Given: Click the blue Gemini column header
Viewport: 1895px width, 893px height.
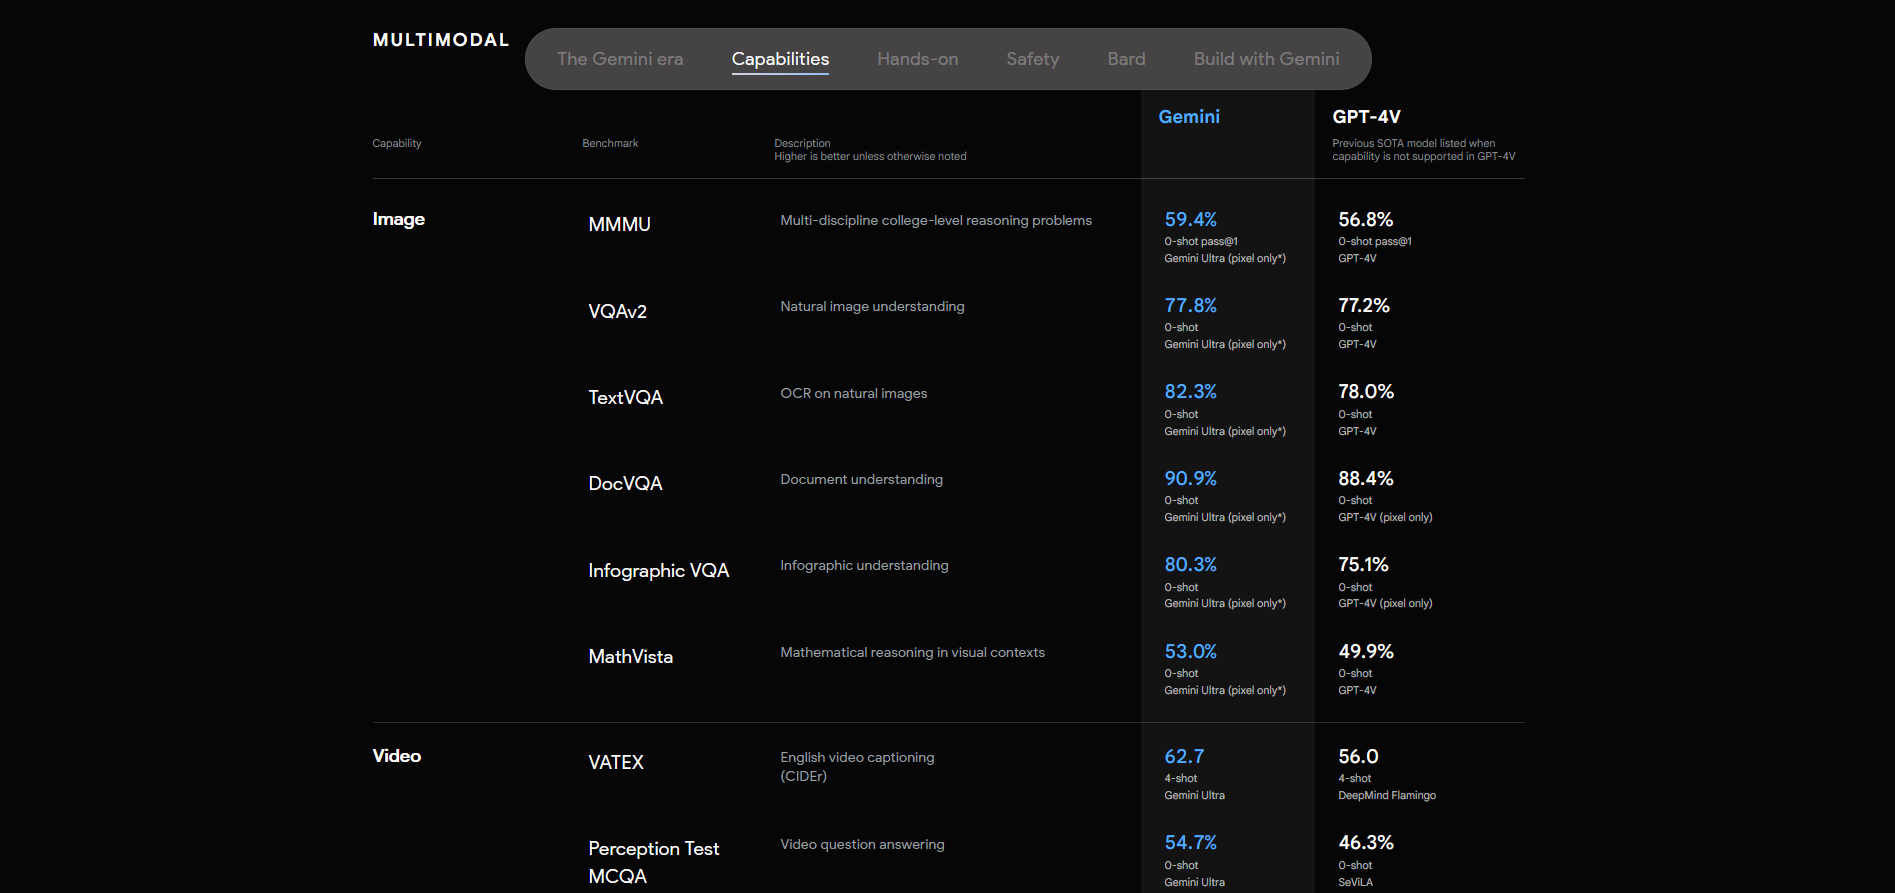Looking at the screenshot, I should 1189,117.
